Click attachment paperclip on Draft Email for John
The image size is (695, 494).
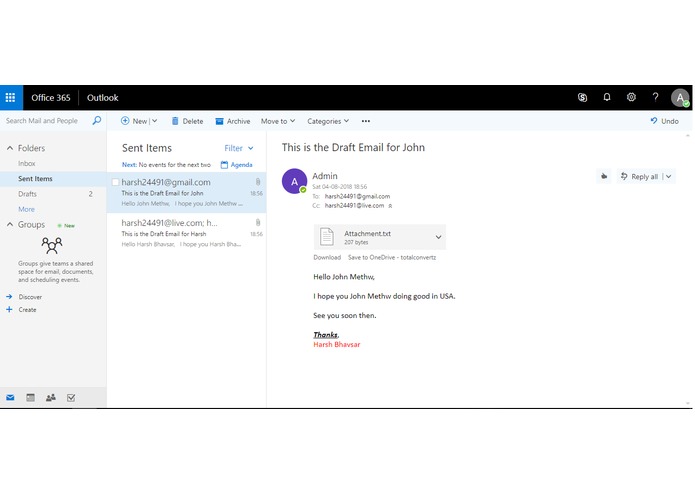(258, 182)
